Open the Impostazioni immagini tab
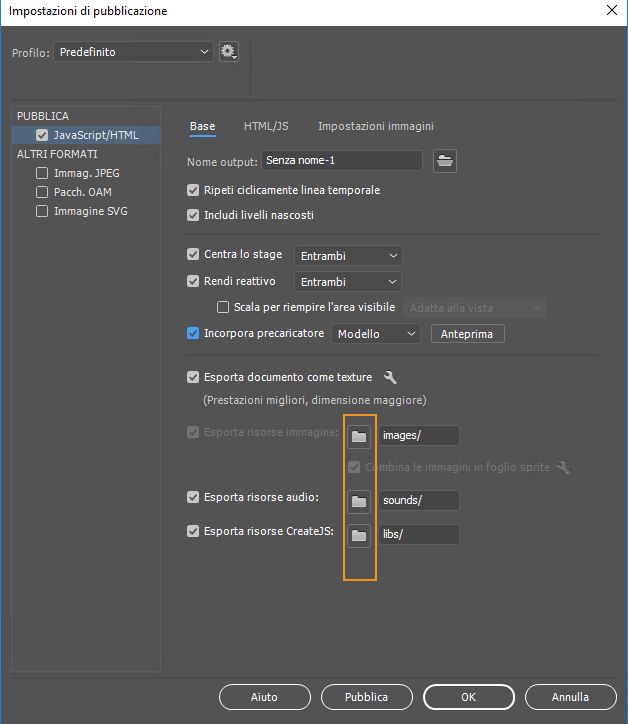Image resolution: width=628 pixels, height=724 pixels. (x=375, y=126)
